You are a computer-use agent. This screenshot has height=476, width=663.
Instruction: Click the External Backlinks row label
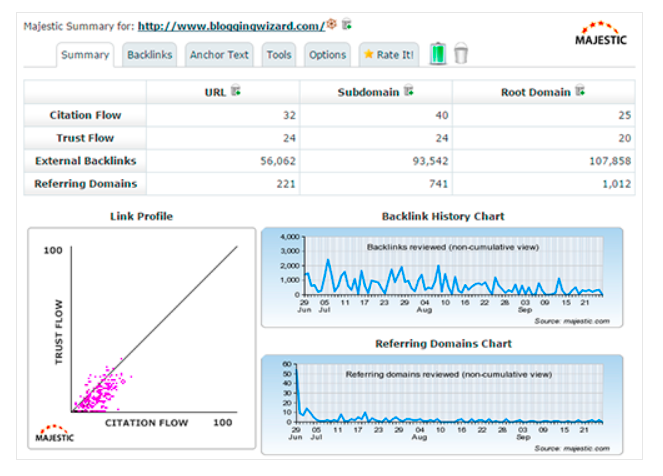(85, 161)
